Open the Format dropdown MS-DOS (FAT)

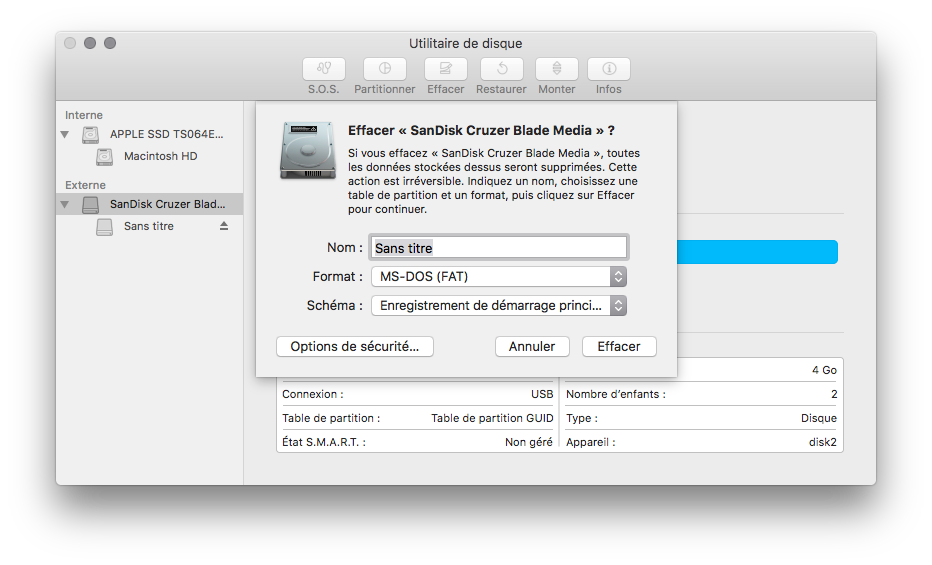tap(499, 276)
